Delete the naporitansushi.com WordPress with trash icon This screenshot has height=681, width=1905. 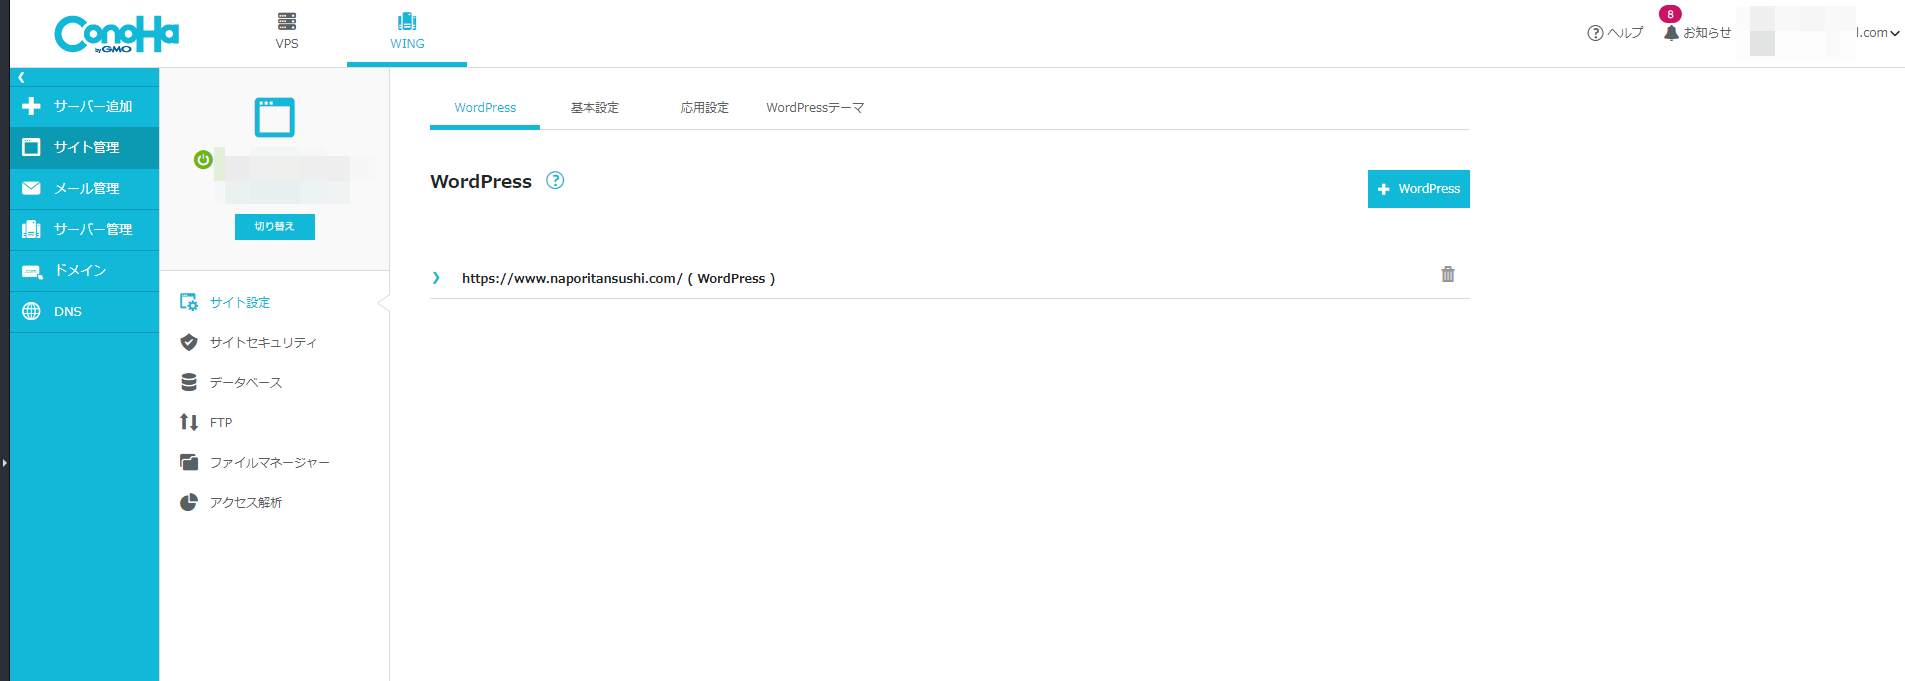pos(1448,274)
